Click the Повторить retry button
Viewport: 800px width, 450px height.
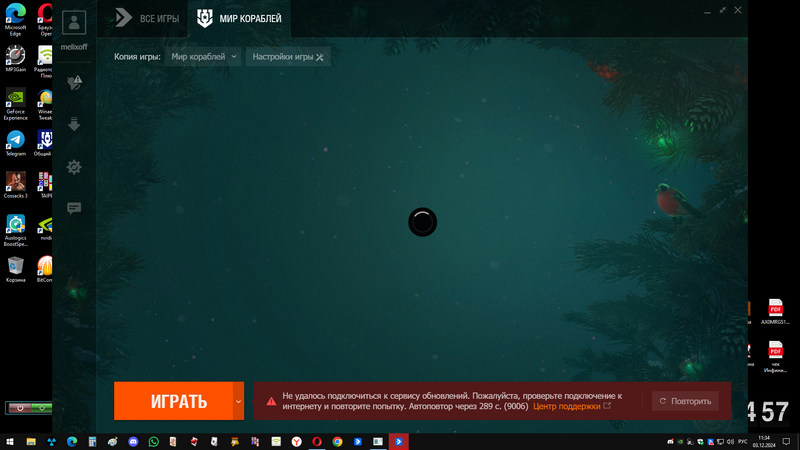pyautogui.click(x=685, y=401)
